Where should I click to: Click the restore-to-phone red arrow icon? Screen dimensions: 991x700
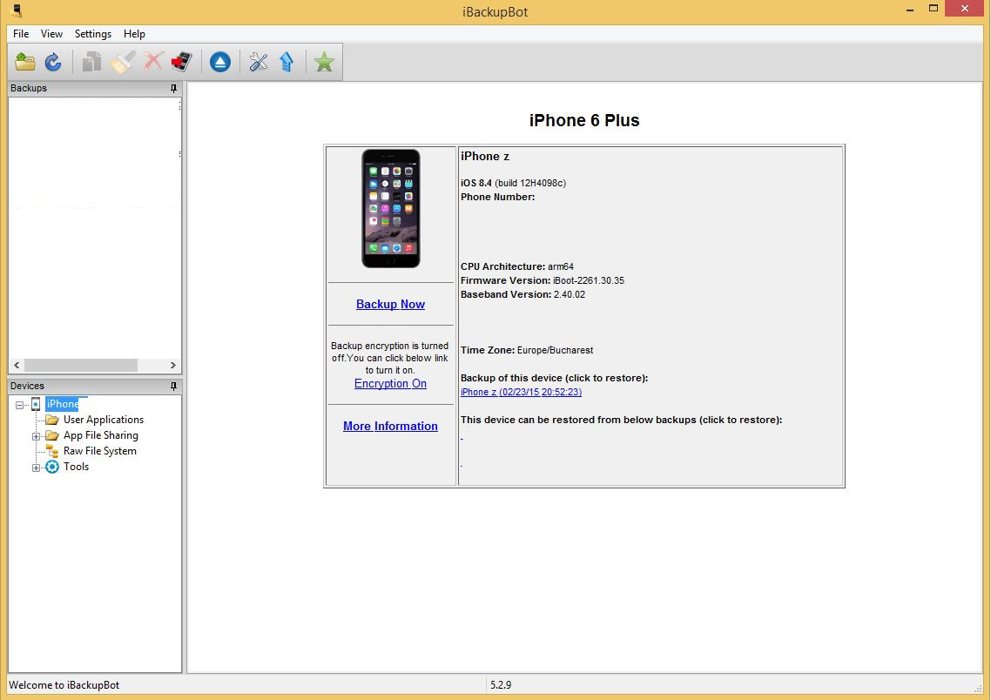[181, 62]
